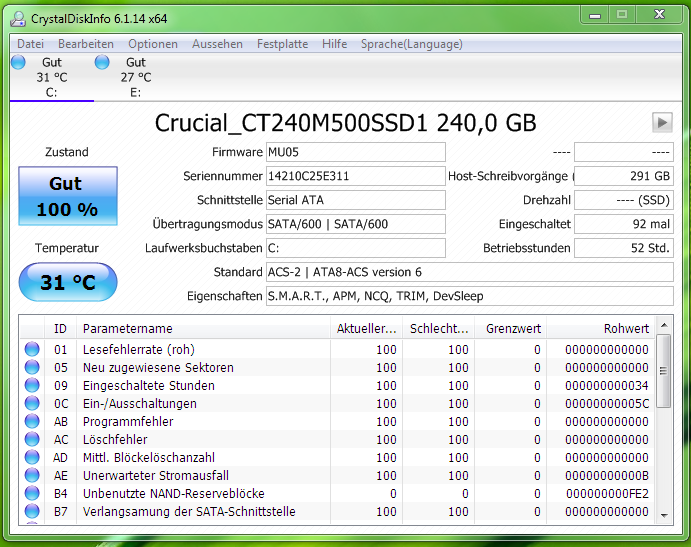Click raw value 000000000034
This screenshot has width=691, height=547.
click(x=607, y=386)
